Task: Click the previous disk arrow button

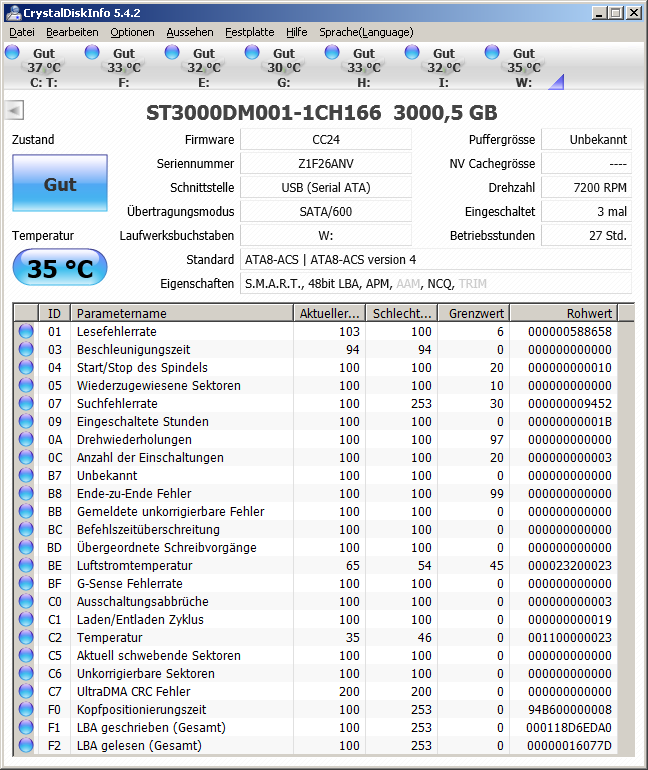Action: click(x=14, y=110)
